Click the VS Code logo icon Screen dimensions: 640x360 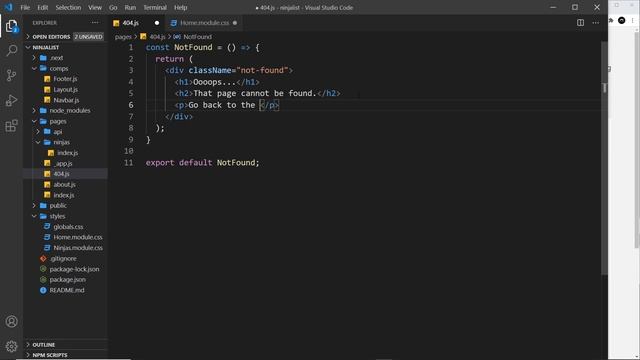point(8,7)
